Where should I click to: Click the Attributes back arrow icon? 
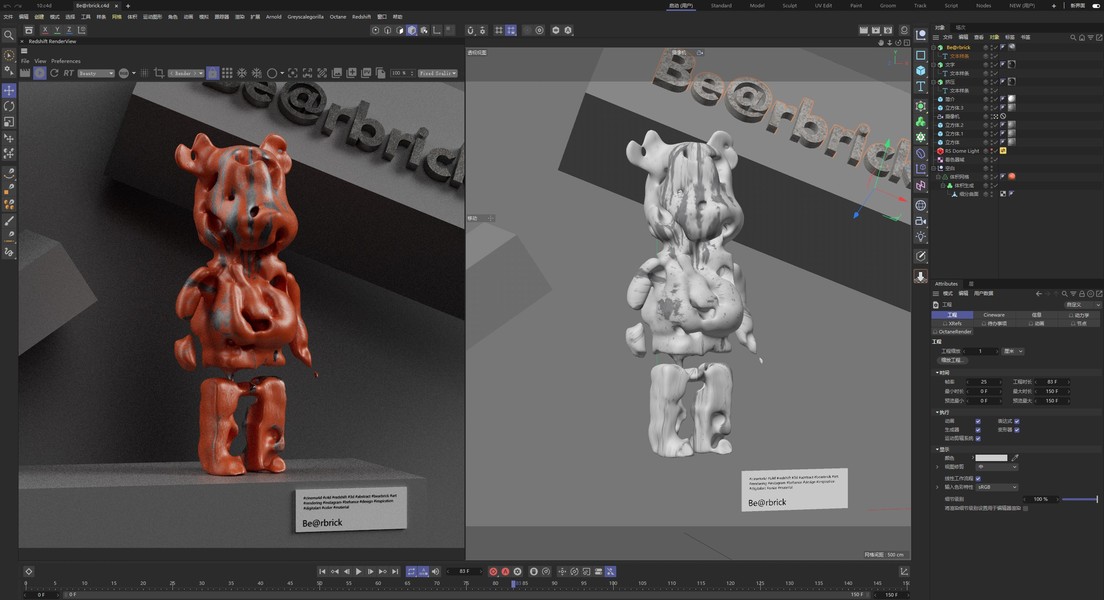1039,294
